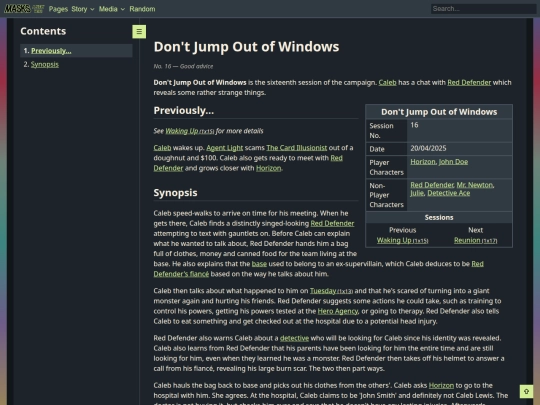540x405 pixels.
Task: Open Red Defender link in Synopsis first paragraph
Action: [332, 224]
